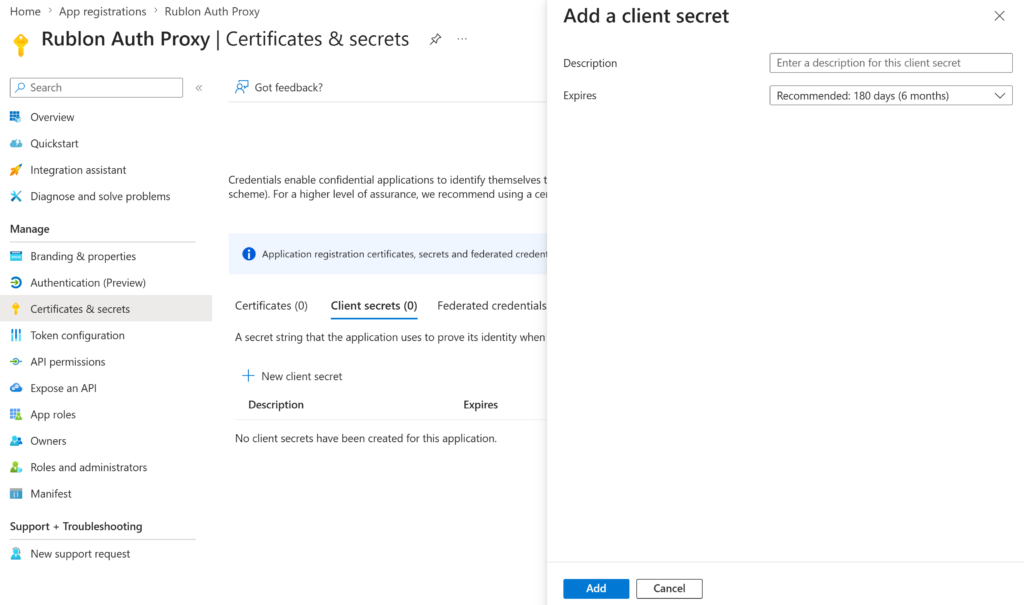Select the Client secrets (0) tab
The width and height of the screenshot is (1024, 605).
(374, 305)
